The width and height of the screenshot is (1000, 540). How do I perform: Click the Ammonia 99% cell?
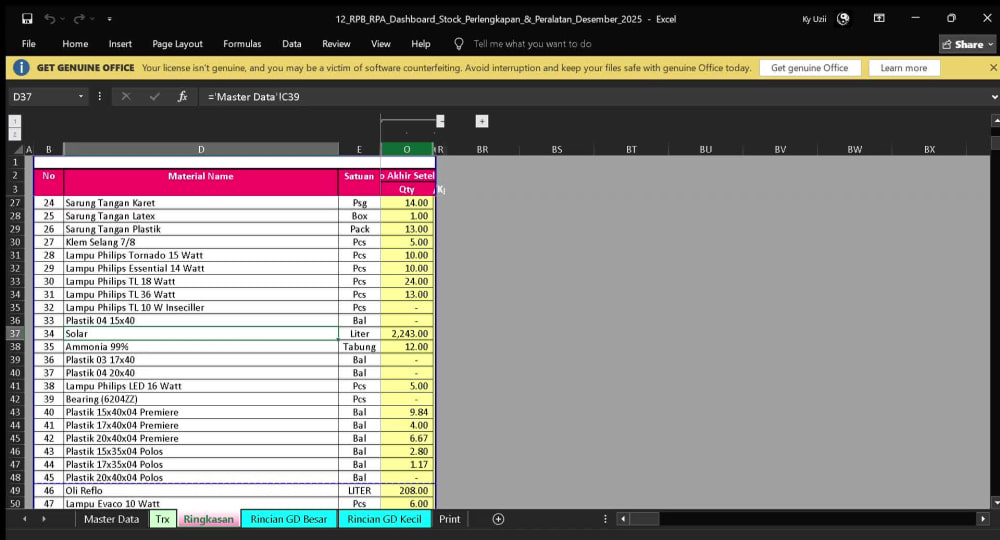coord(201,347)
